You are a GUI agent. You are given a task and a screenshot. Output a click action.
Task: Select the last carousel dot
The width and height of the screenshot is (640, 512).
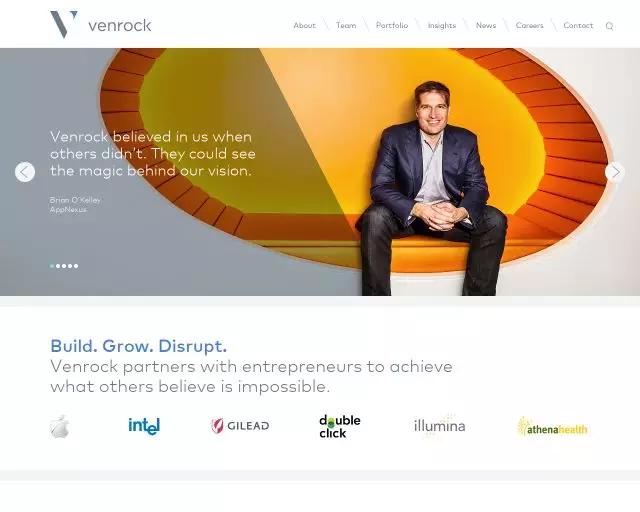pyautogui.click(x=76, y=266)
